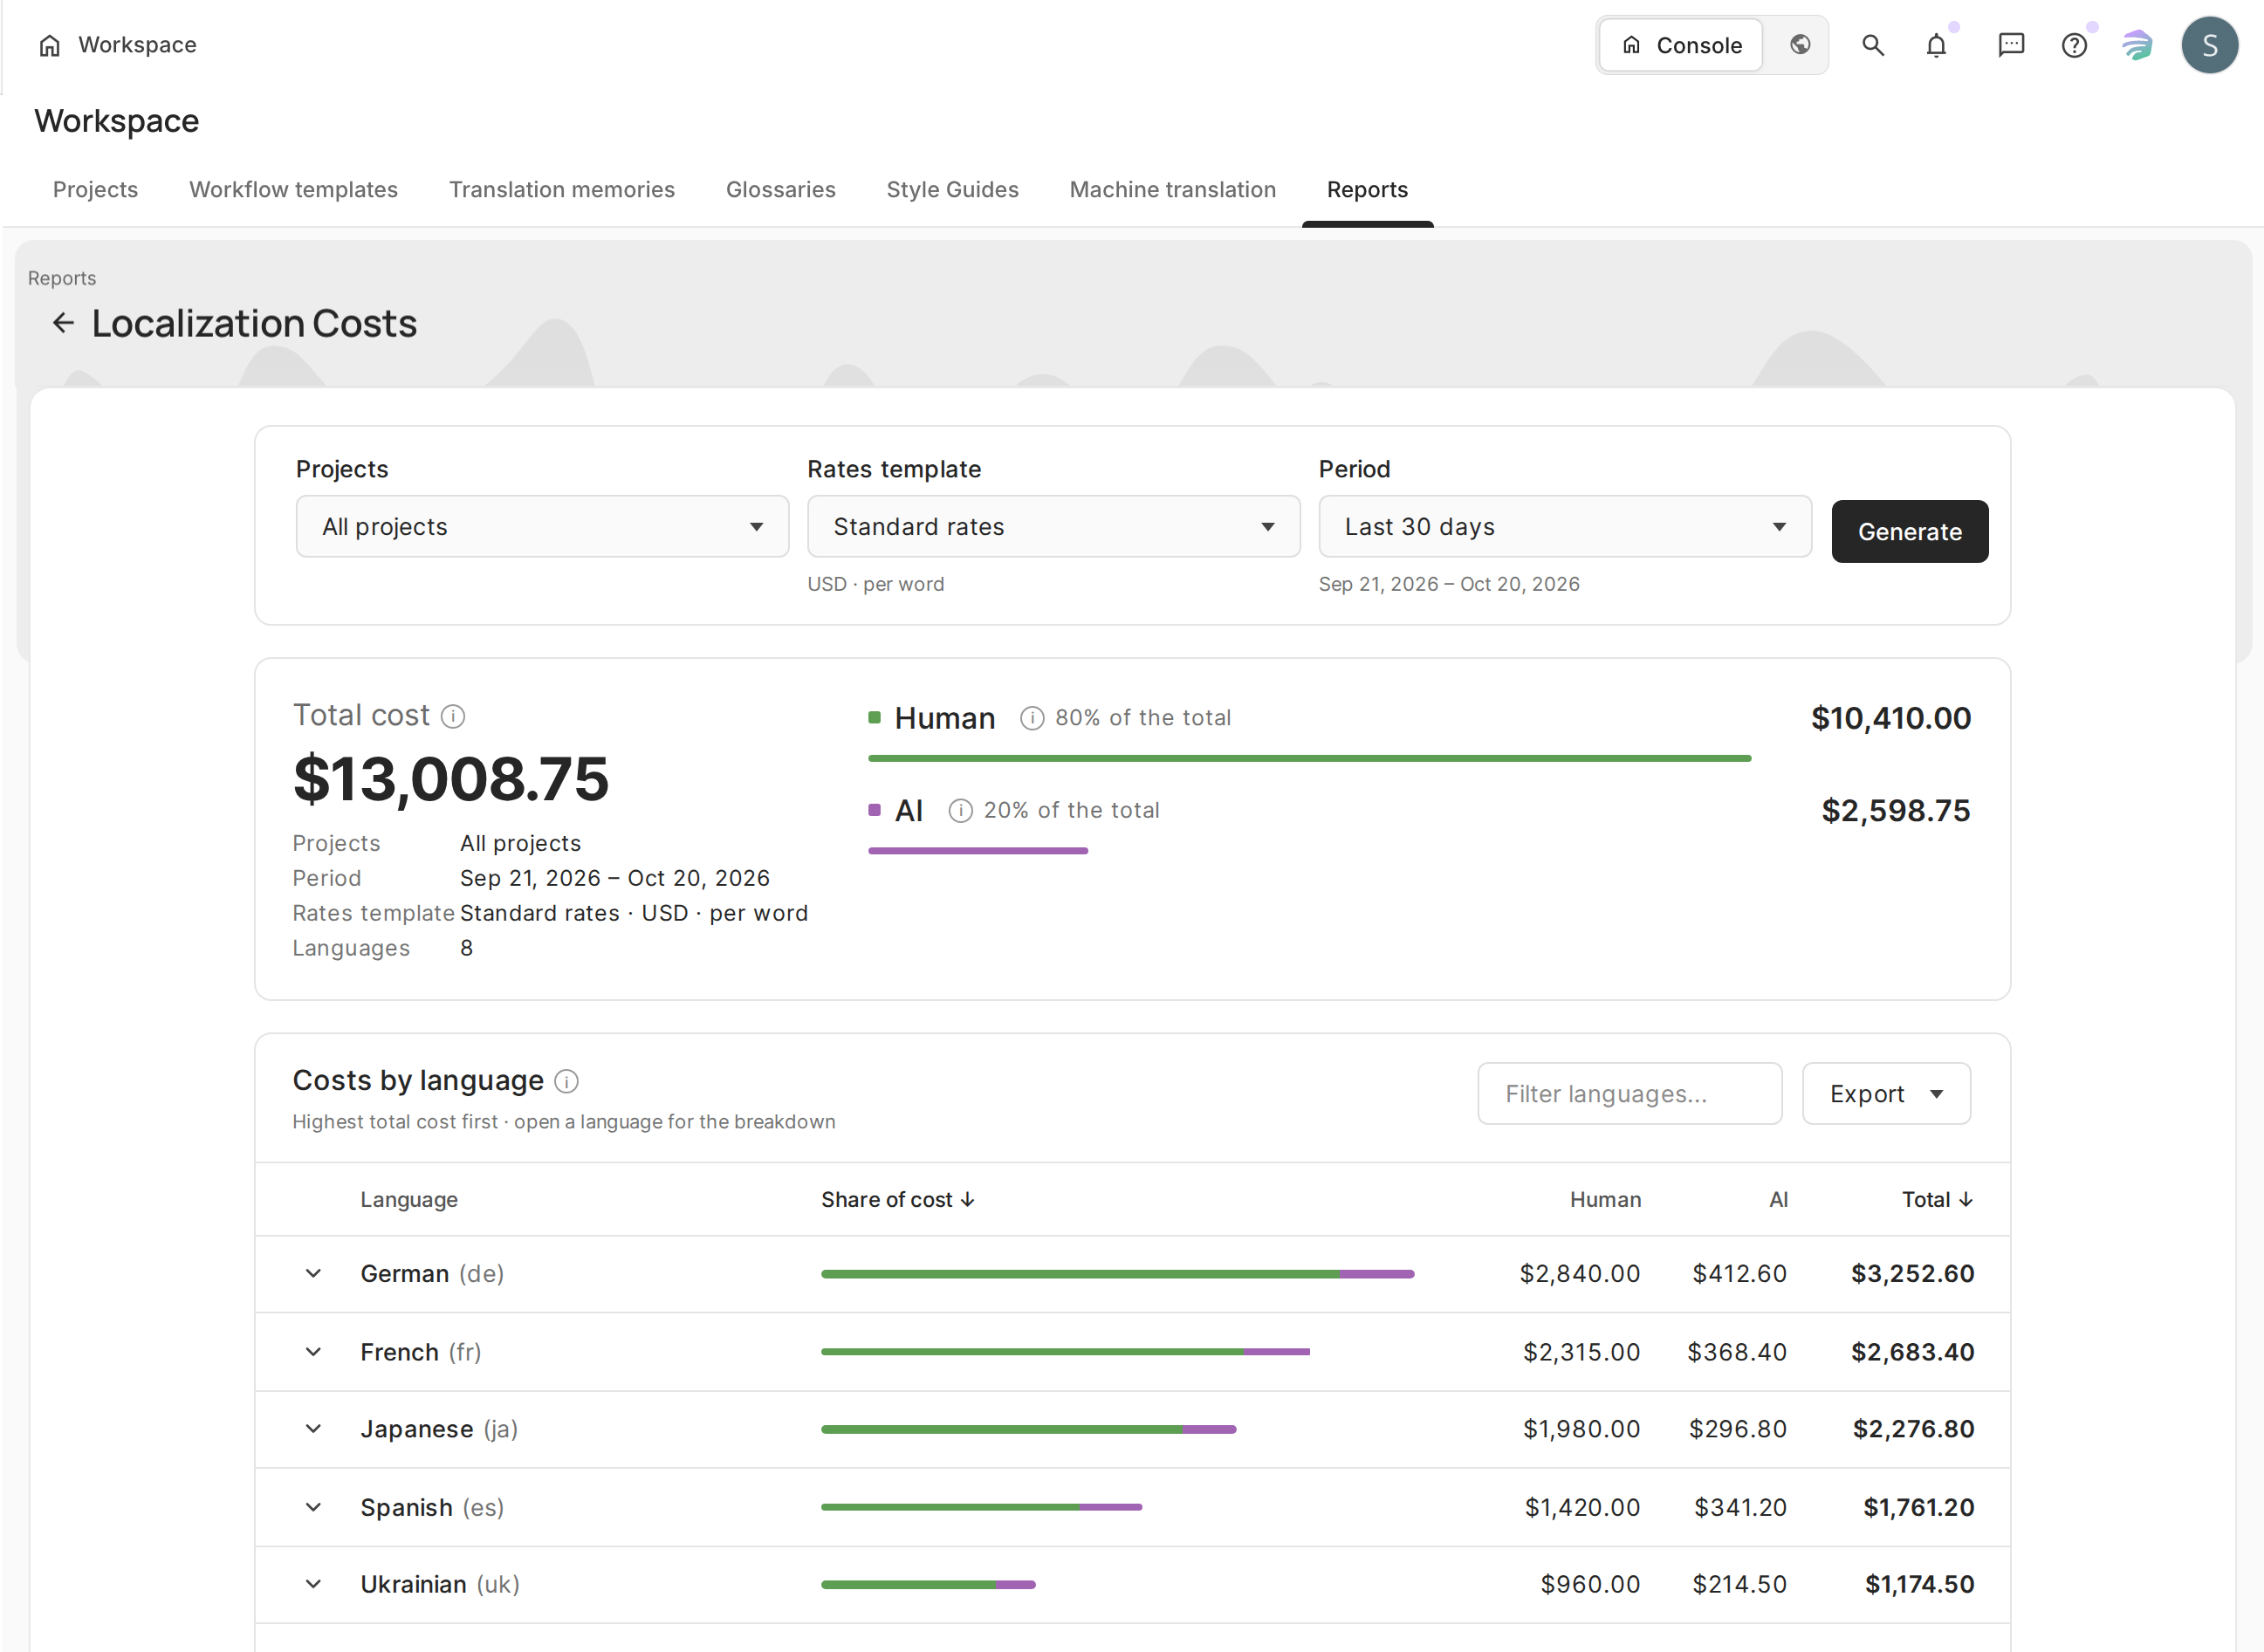
Task: Expand the Spanish (es) row
Action: click(313, 1507)
